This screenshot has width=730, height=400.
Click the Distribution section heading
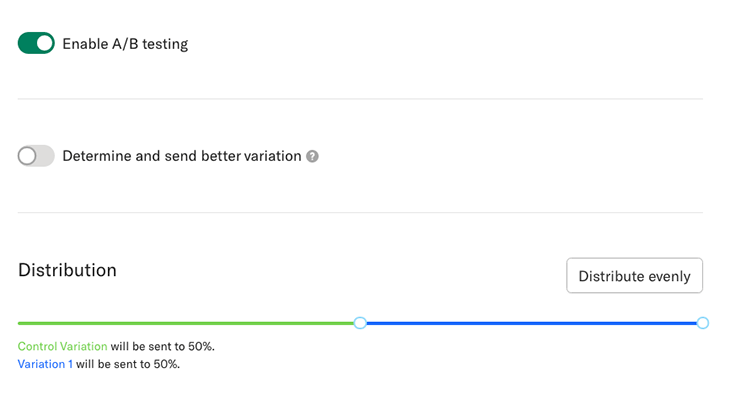click(67, 270)
